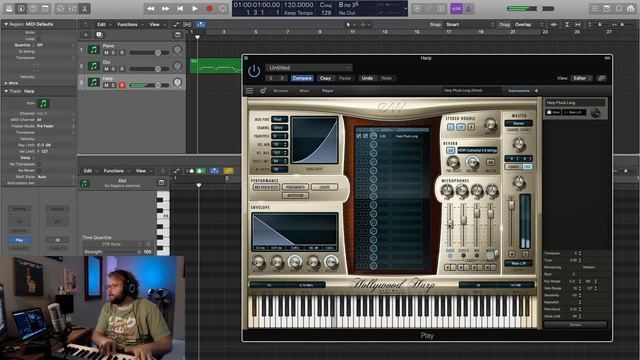Open the Mixer in the control bar
This screenshot has height=360, width=640.
[72, 8]
